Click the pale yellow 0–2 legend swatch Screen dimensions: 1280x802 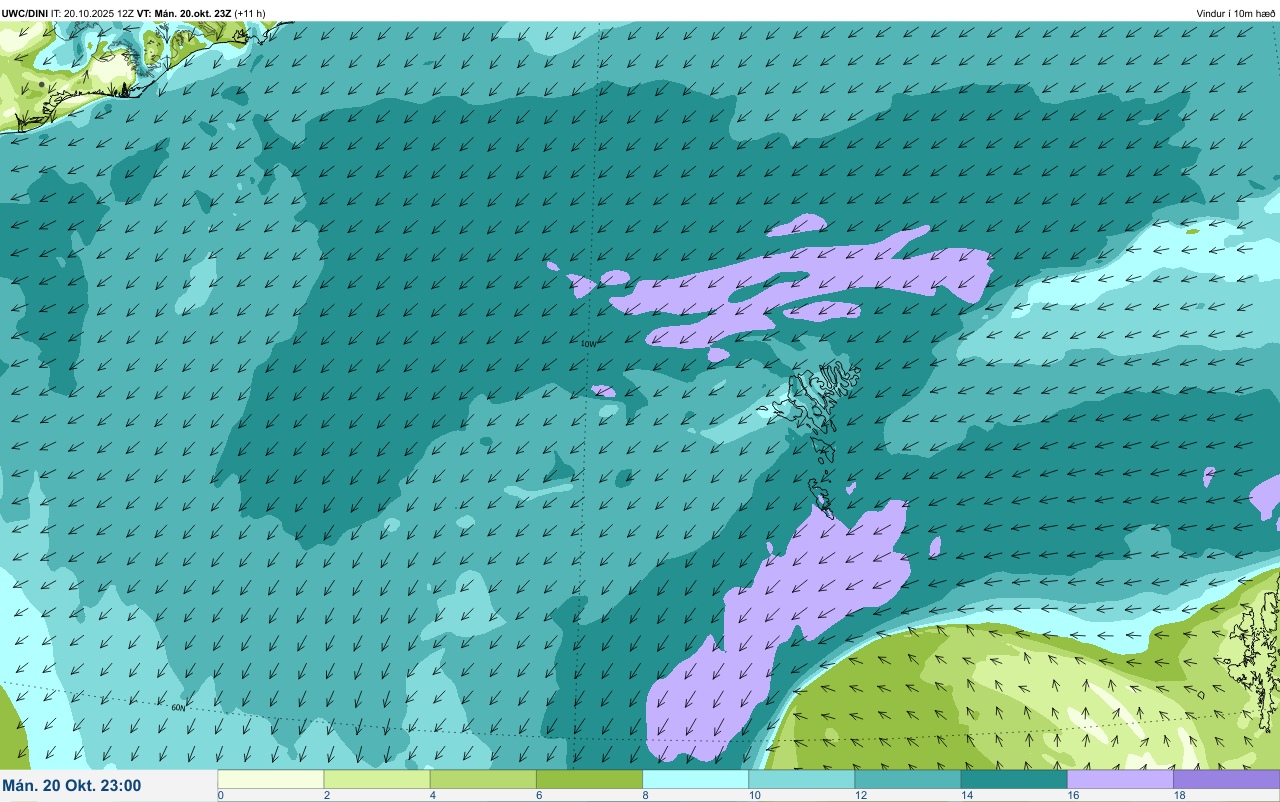pos(271,779)
